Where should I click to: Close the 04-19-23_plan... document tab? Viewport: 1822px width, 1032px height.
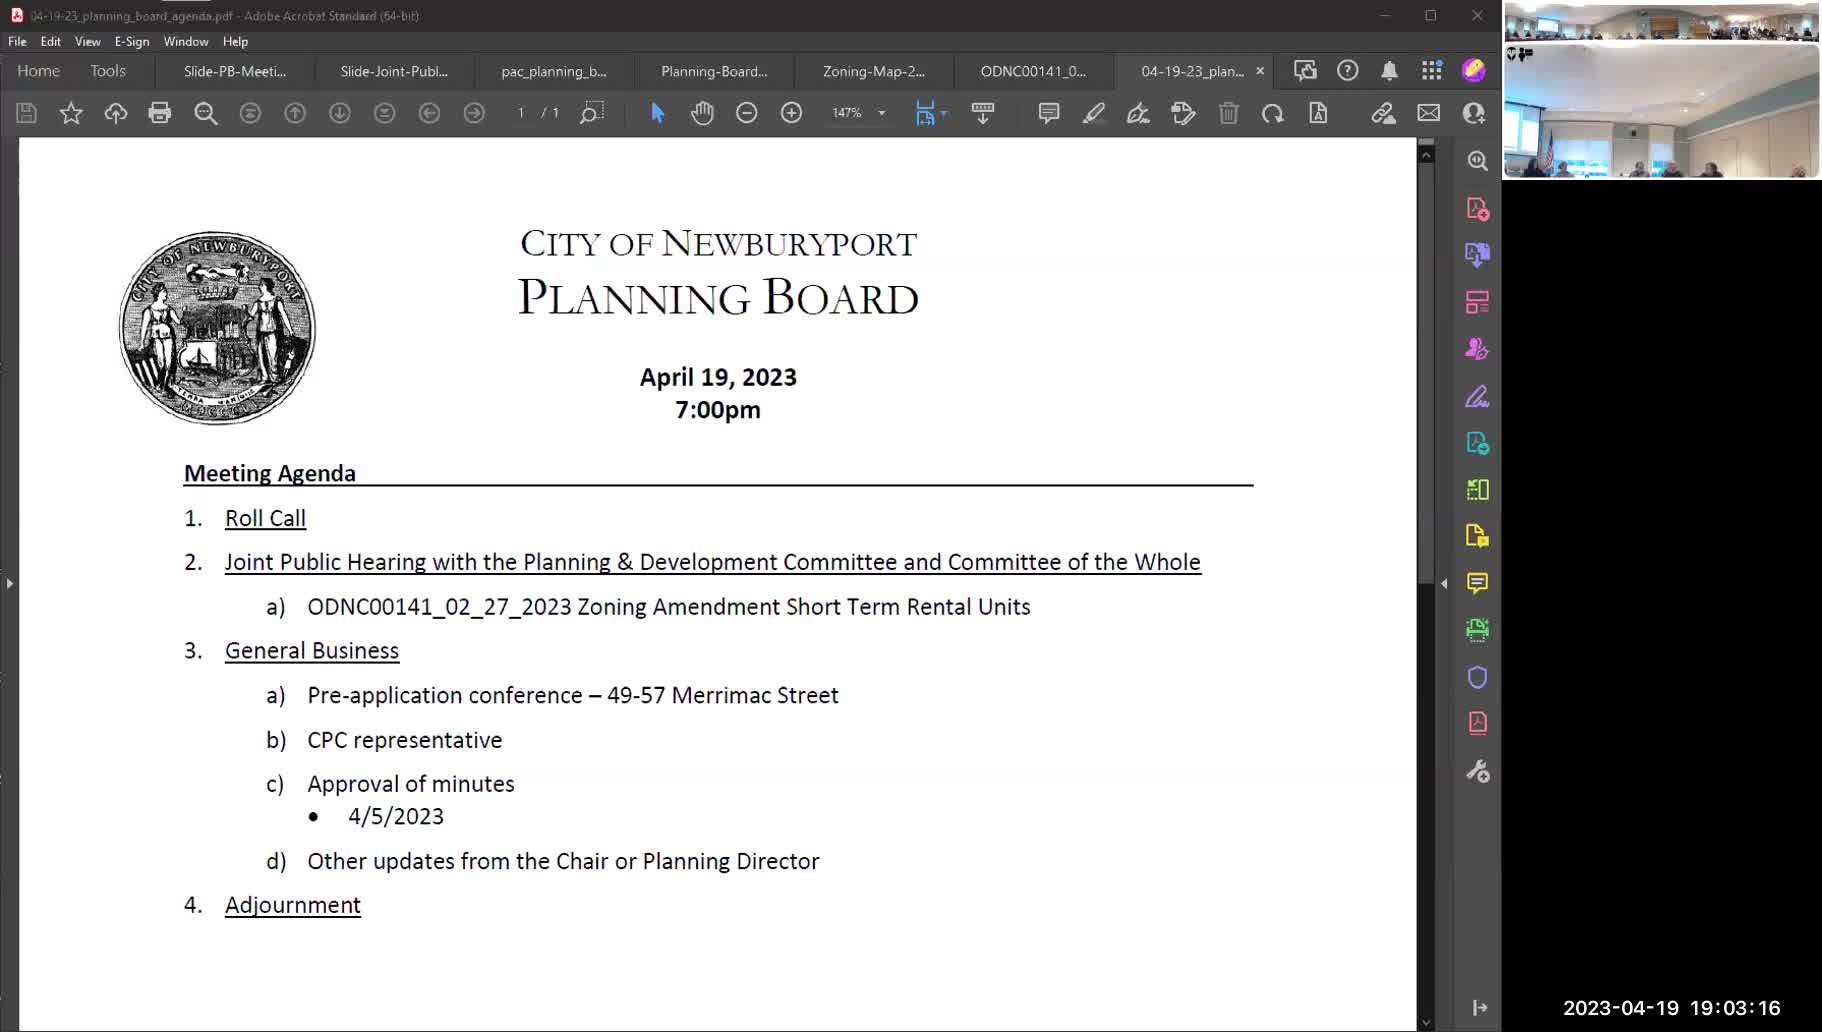(x=1260, y=71)
